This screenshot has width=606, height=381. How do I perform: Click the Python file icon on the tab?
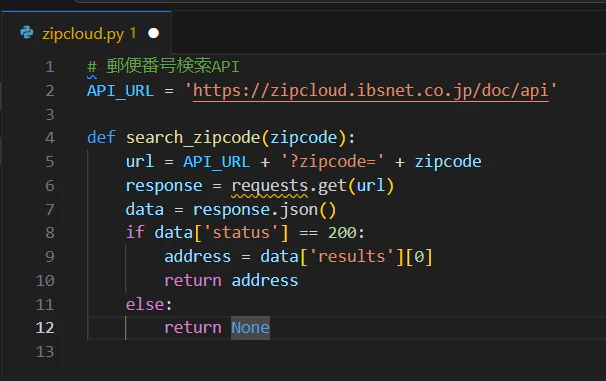tap(27, 33)
